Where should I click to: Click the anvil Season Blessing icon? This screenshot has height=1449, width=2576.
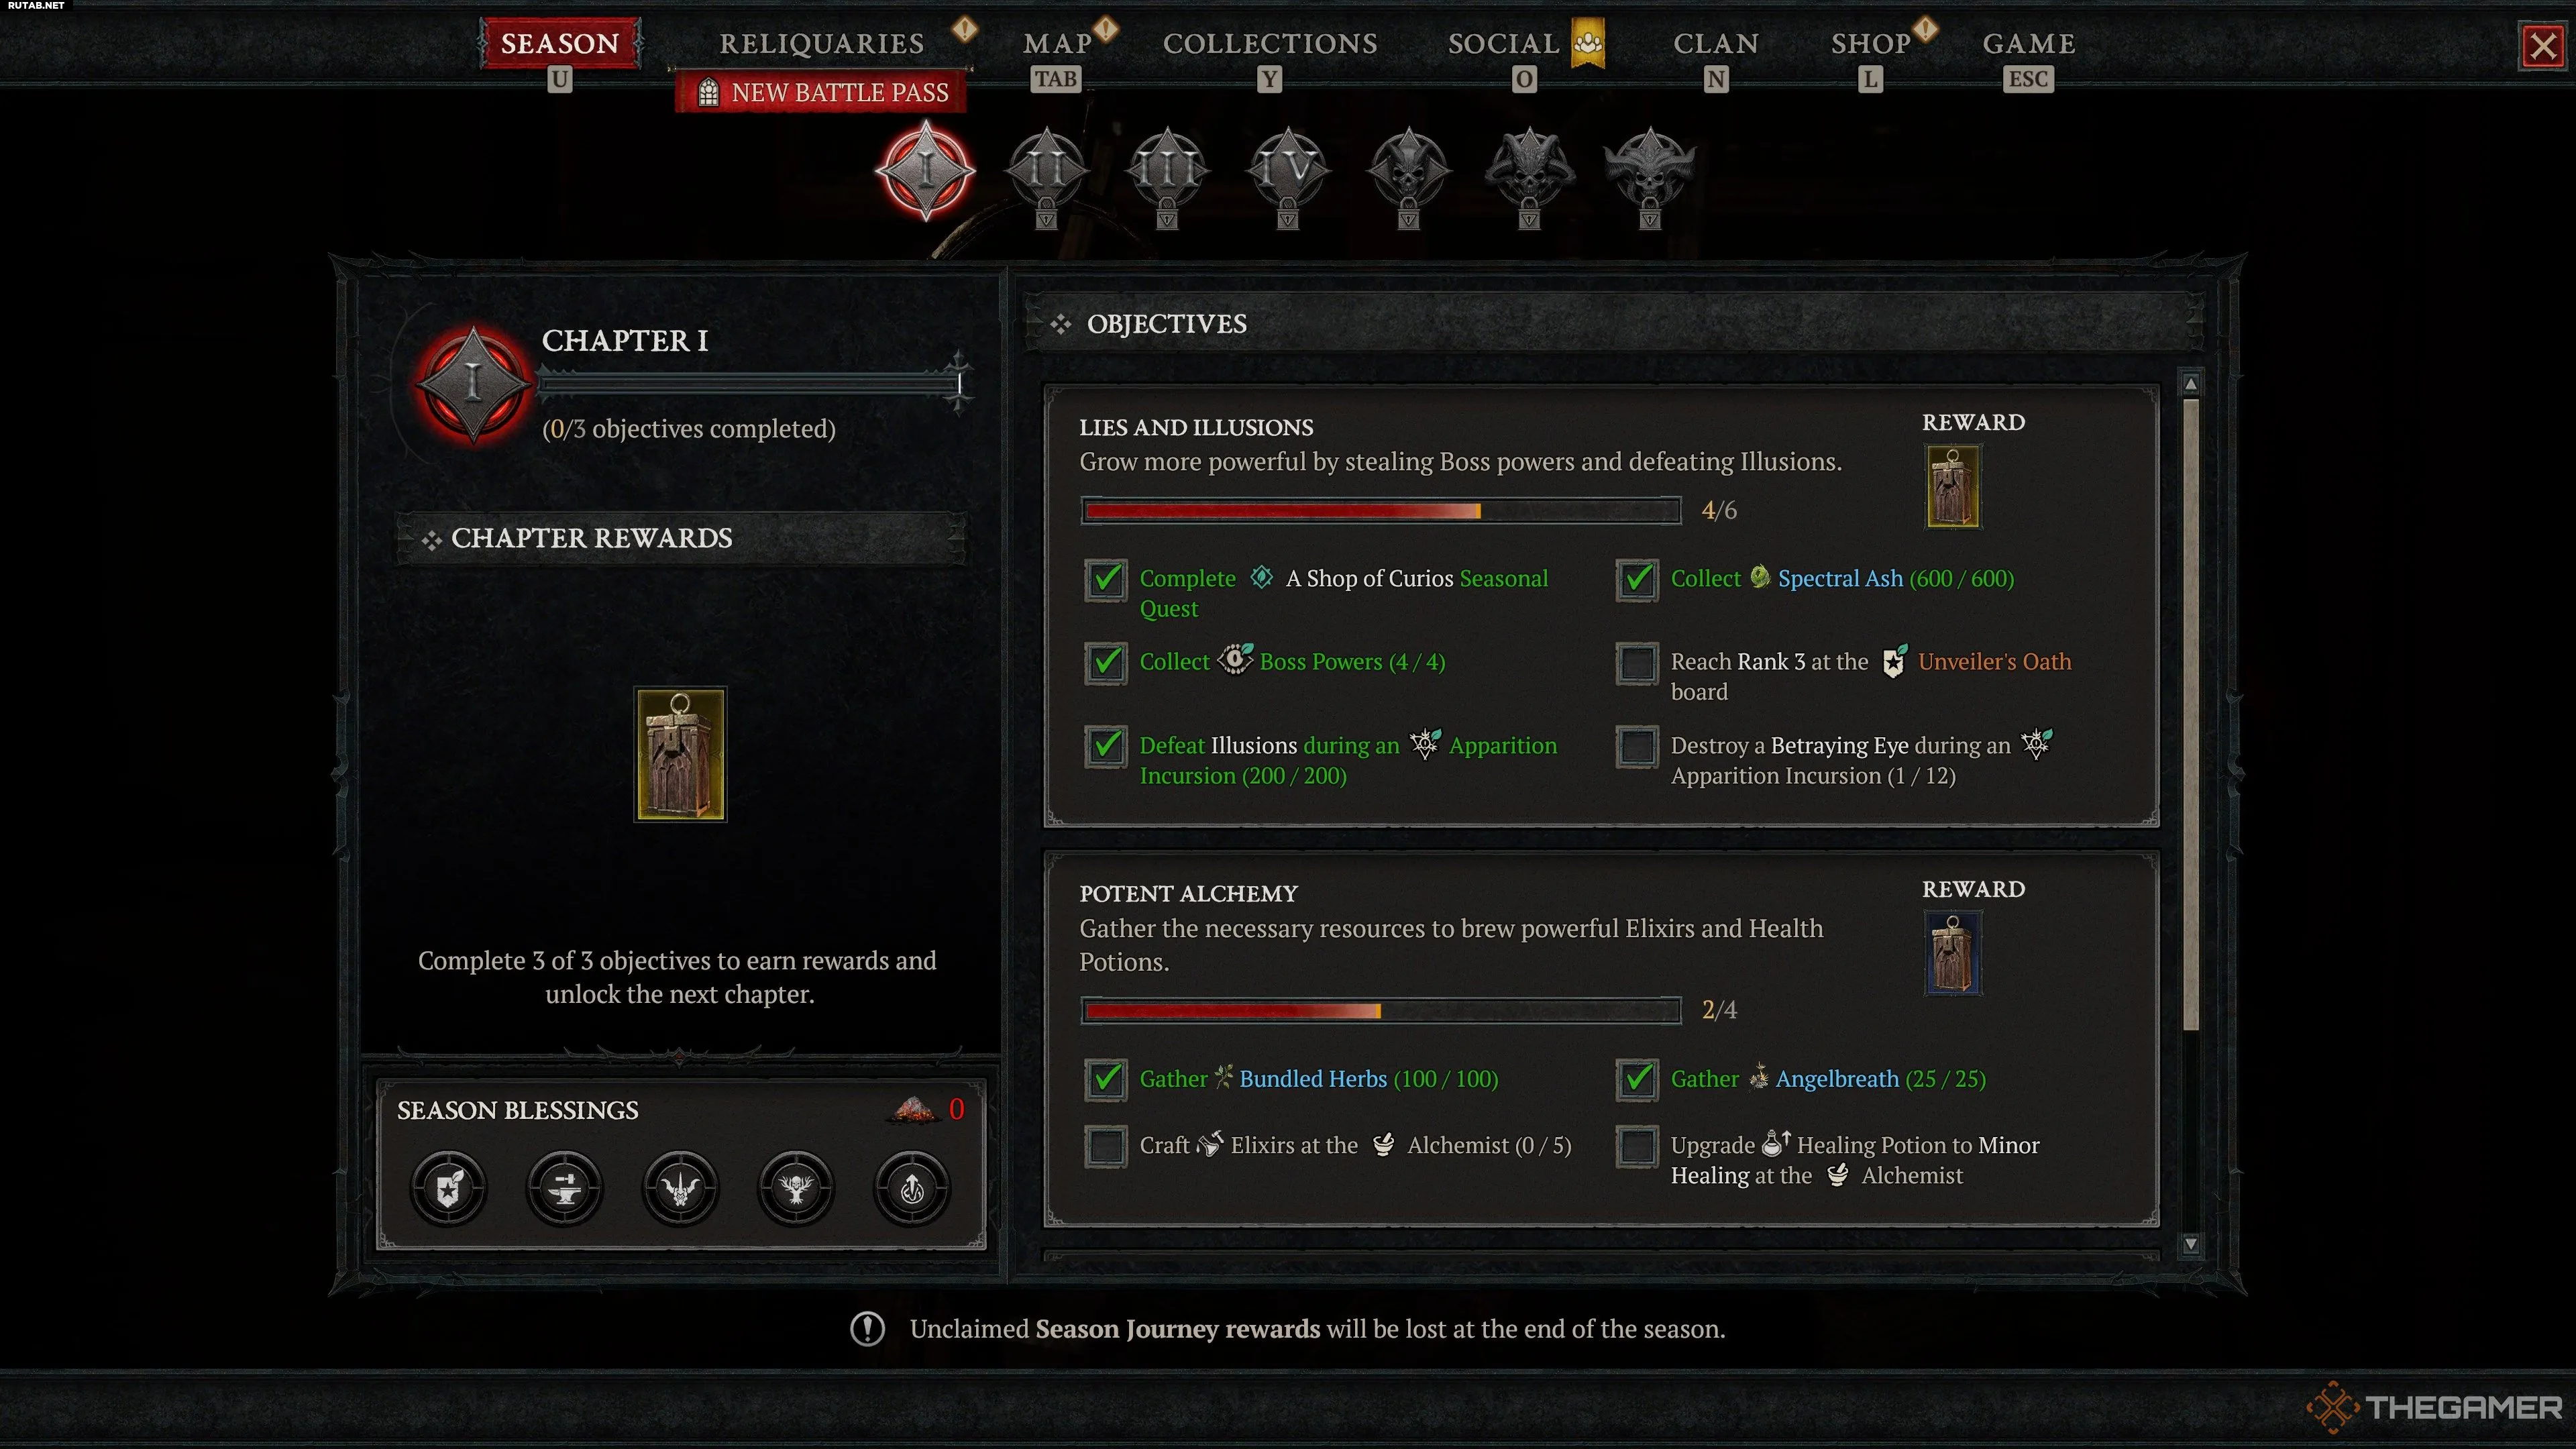tap(565, 1188)
